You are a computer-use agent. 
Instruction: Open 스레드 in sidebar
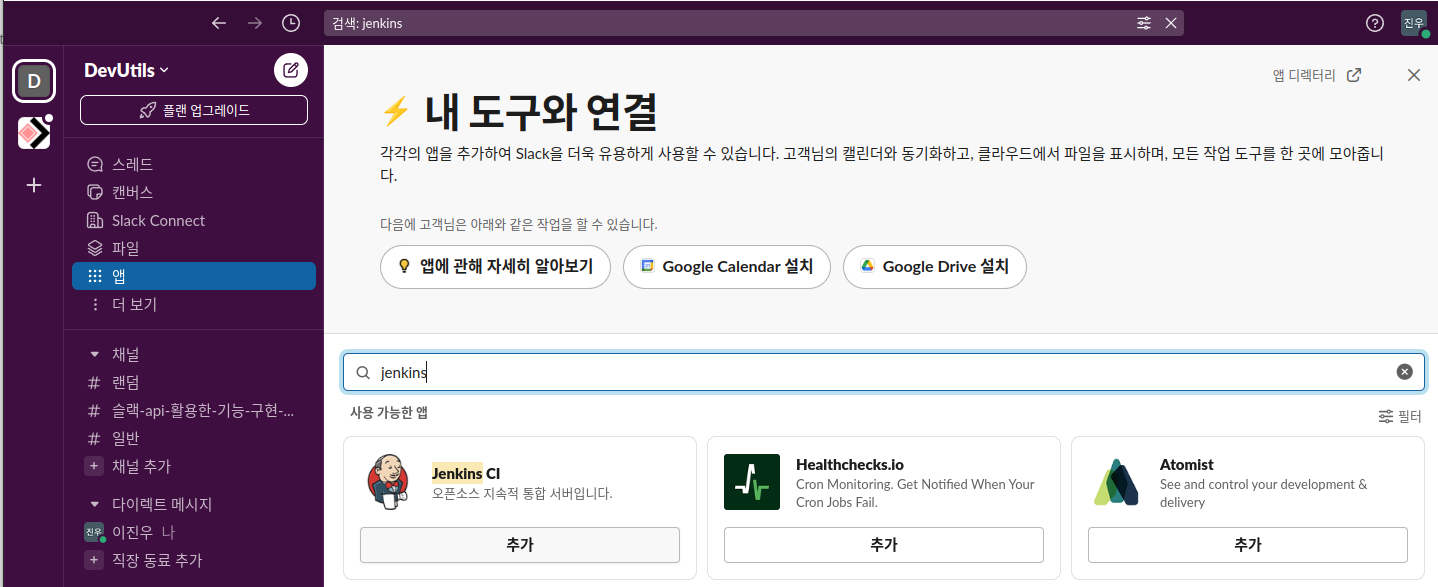194,164
